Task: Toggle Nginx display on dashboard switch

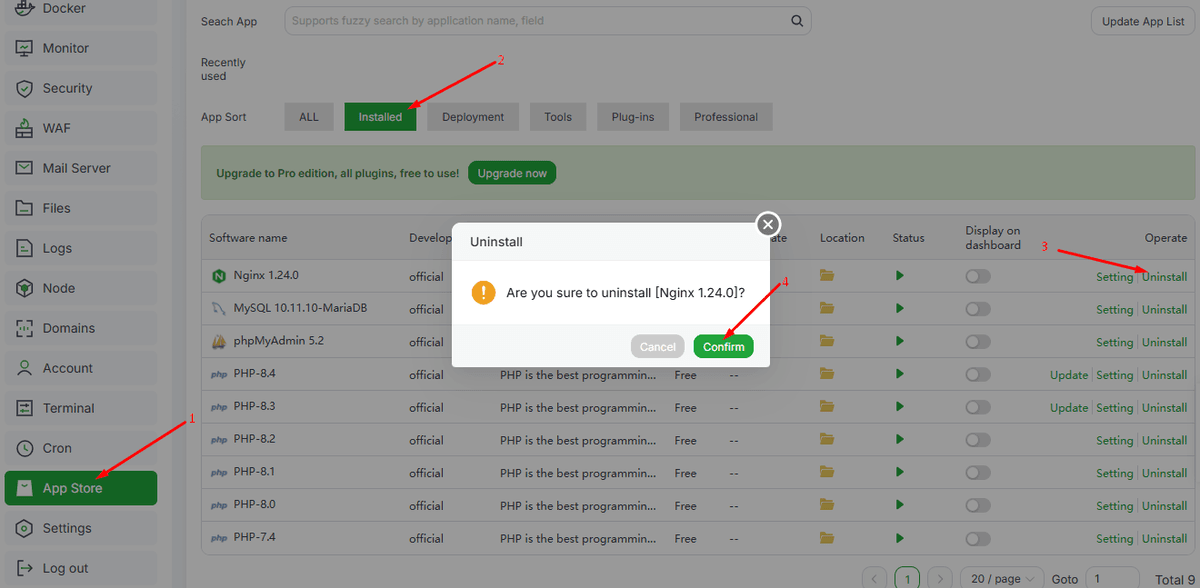Action: pyautogui.click(x=978, y=276)
